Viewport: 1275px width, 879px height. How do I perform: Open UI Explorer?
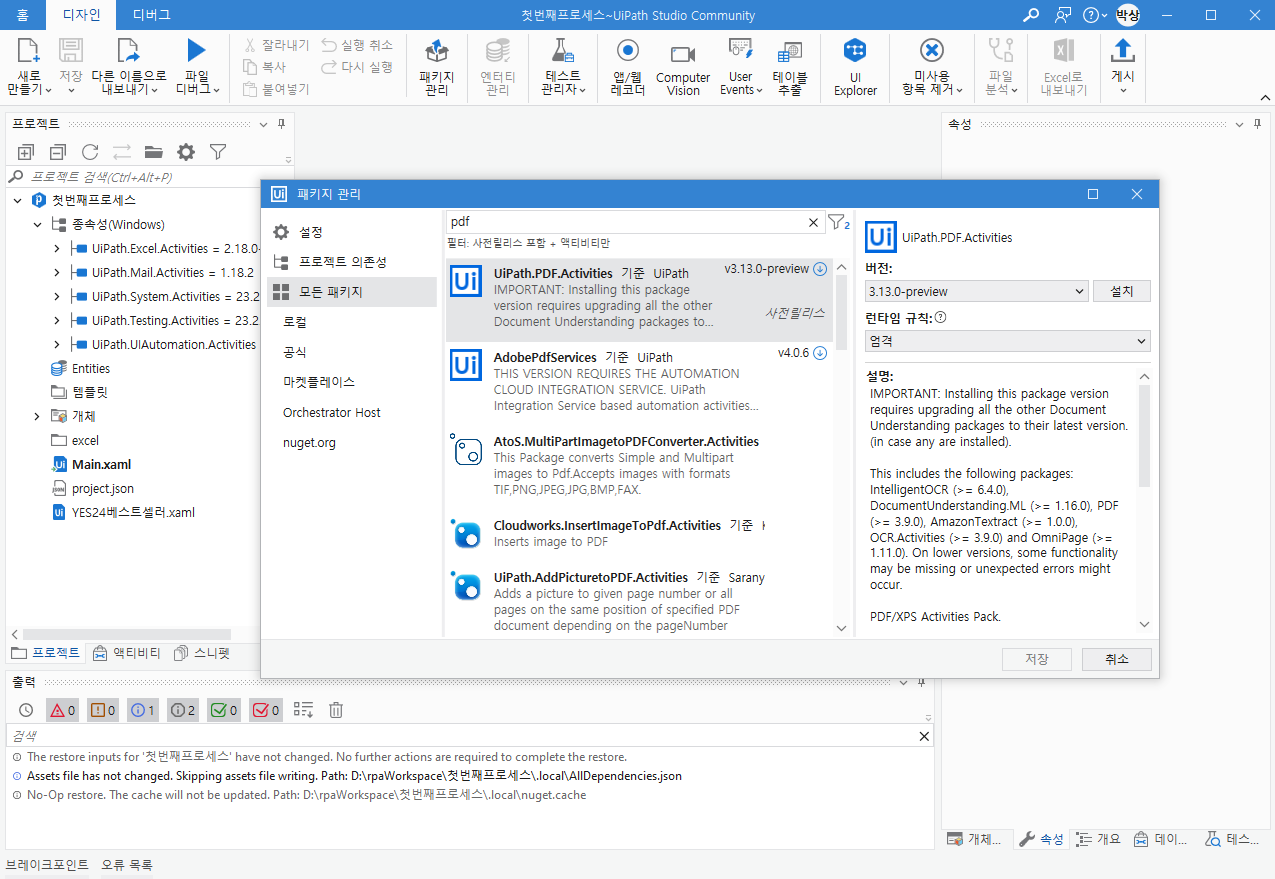pos(855,67)
